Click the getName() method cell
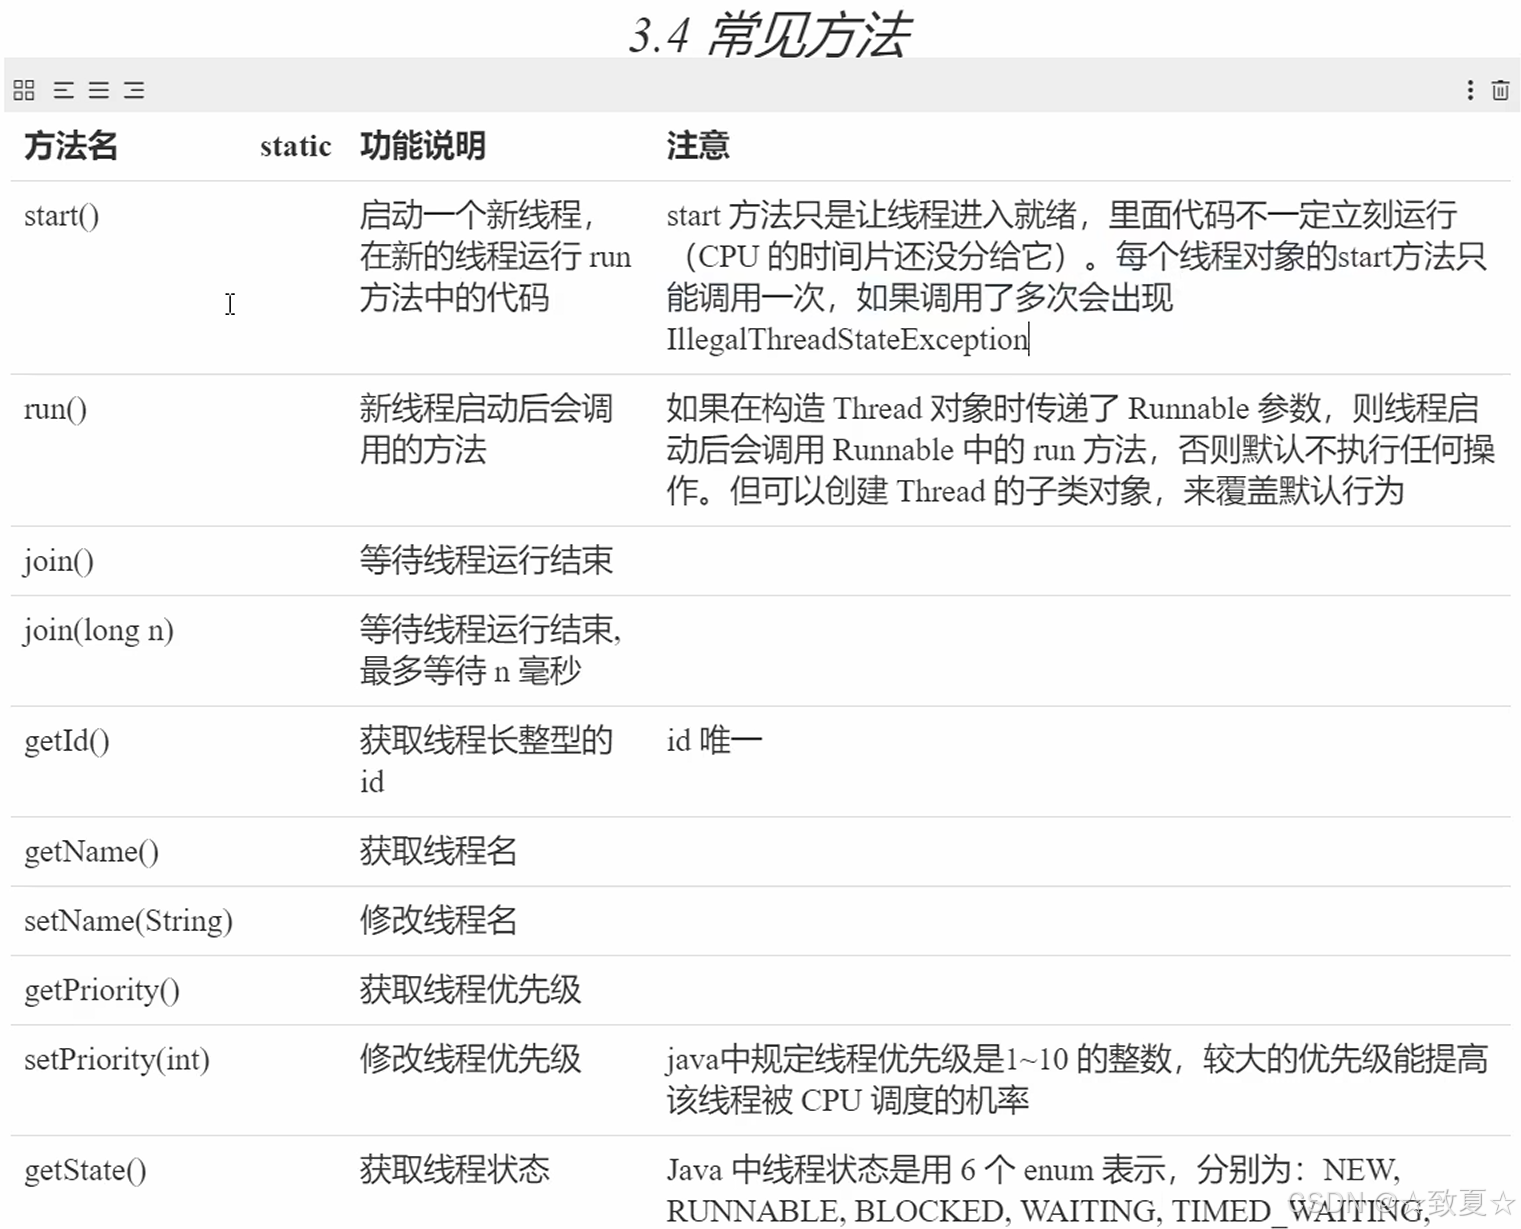This screenshot has height=1229, width=1521. pos(91,851)
